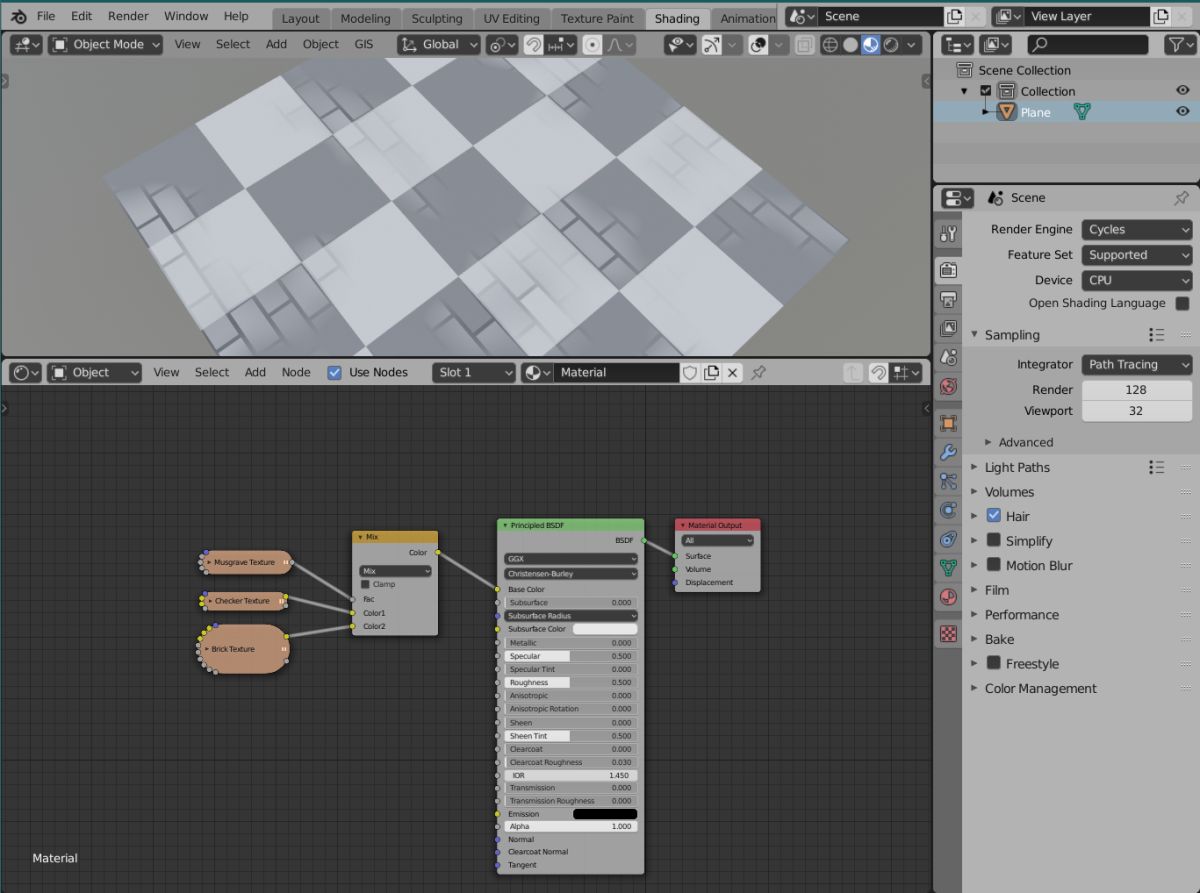Hide the Plane object in outliner

point(1182,112)
